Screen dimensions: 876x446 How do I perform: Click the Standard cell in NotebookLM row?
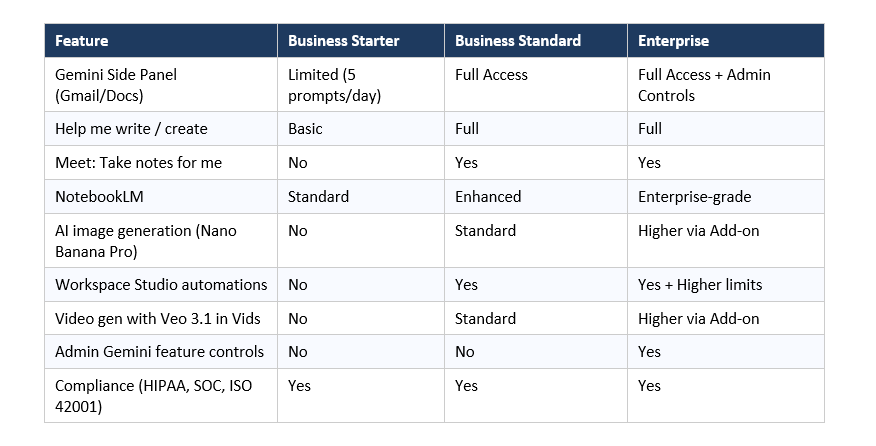click(x=318, y=197)
